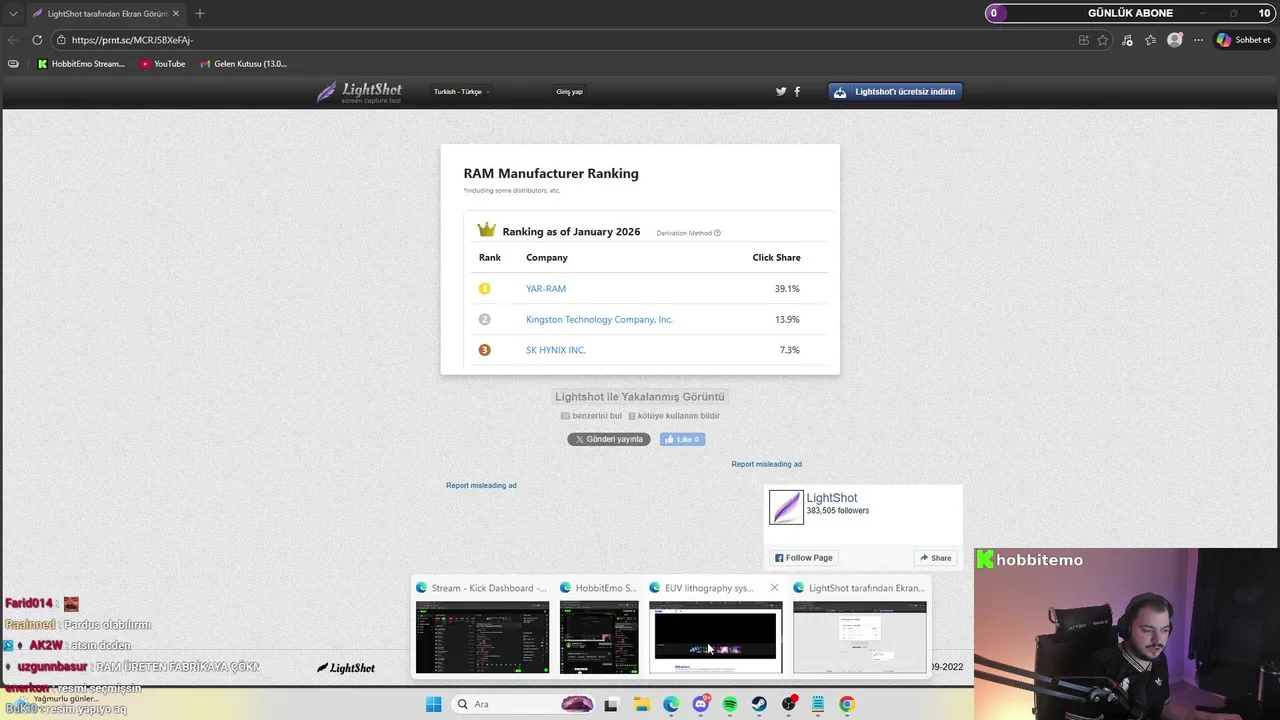The image size is (1280, 720).
Task: Open the YouTube bookmark
Action: click(x=163, y=64)
